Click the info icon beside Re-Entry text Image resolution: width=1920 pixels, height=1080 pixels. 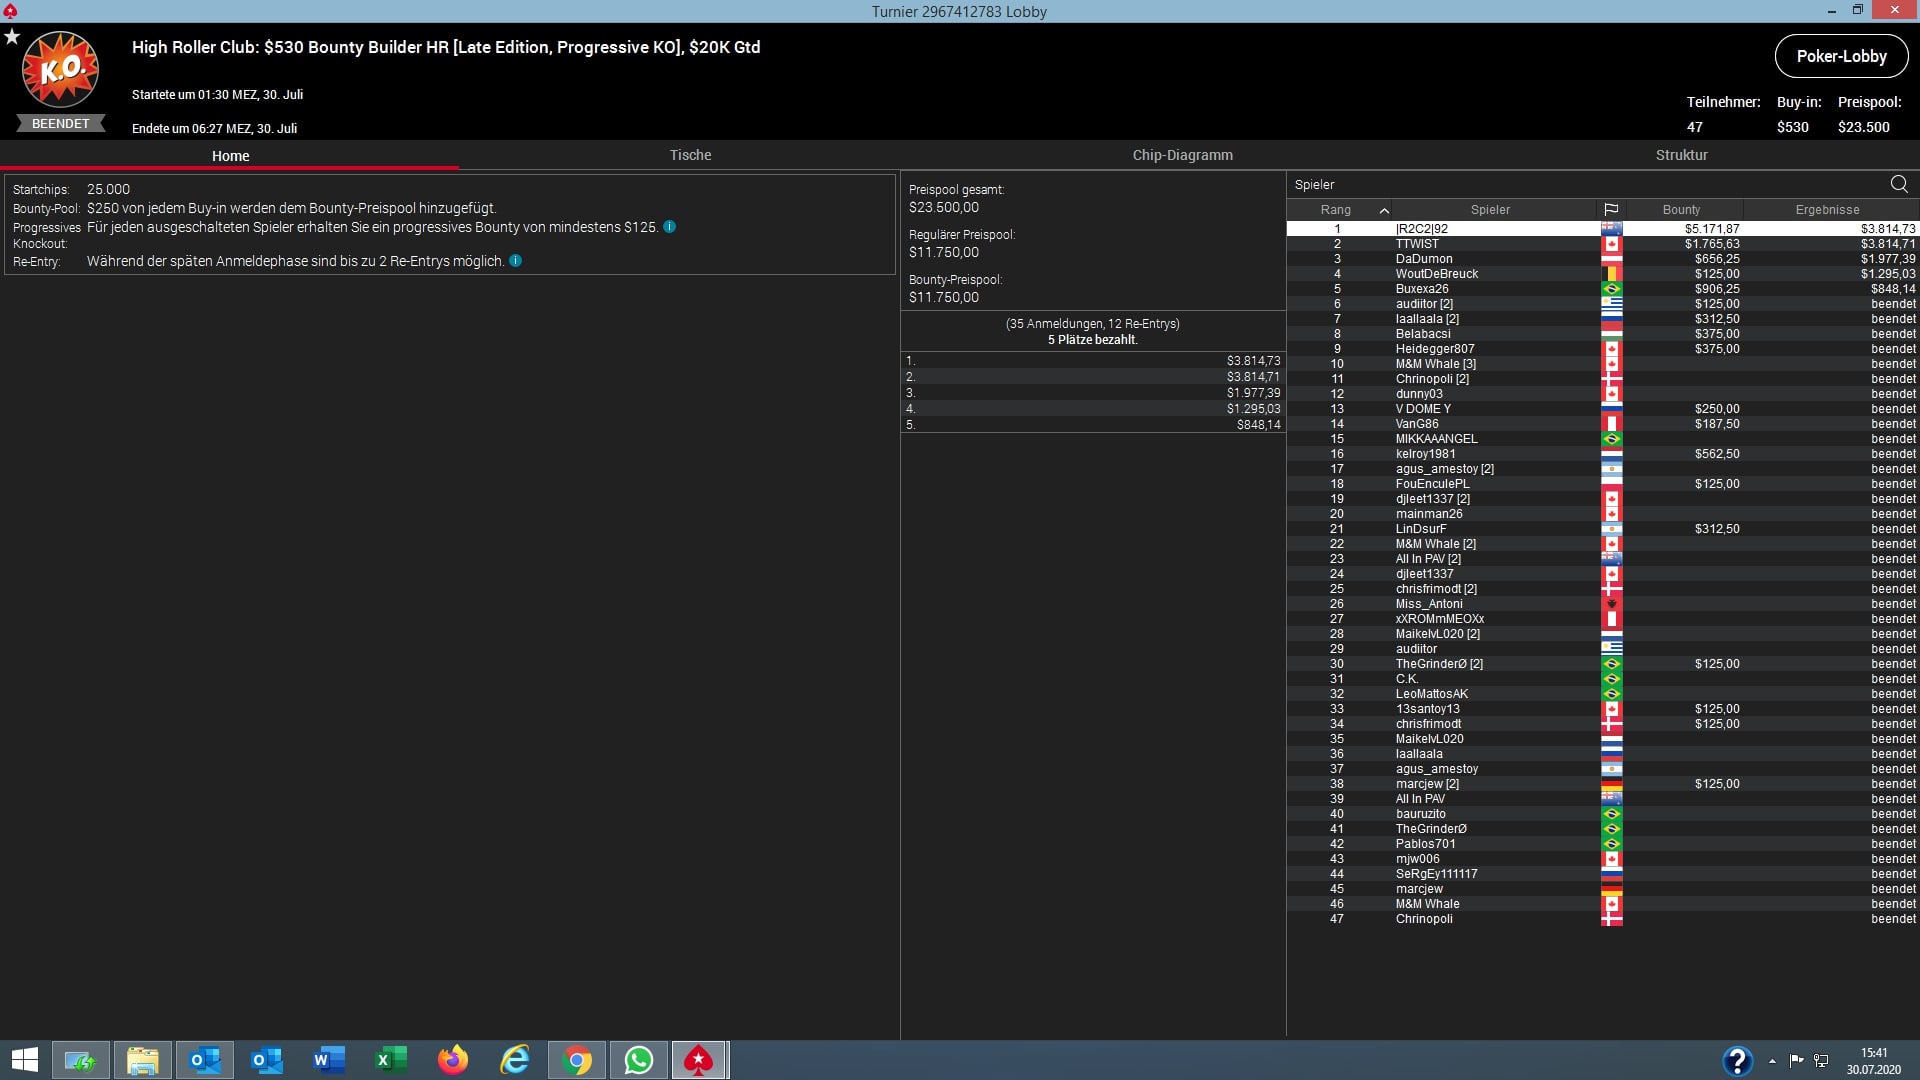coord(515,261)
